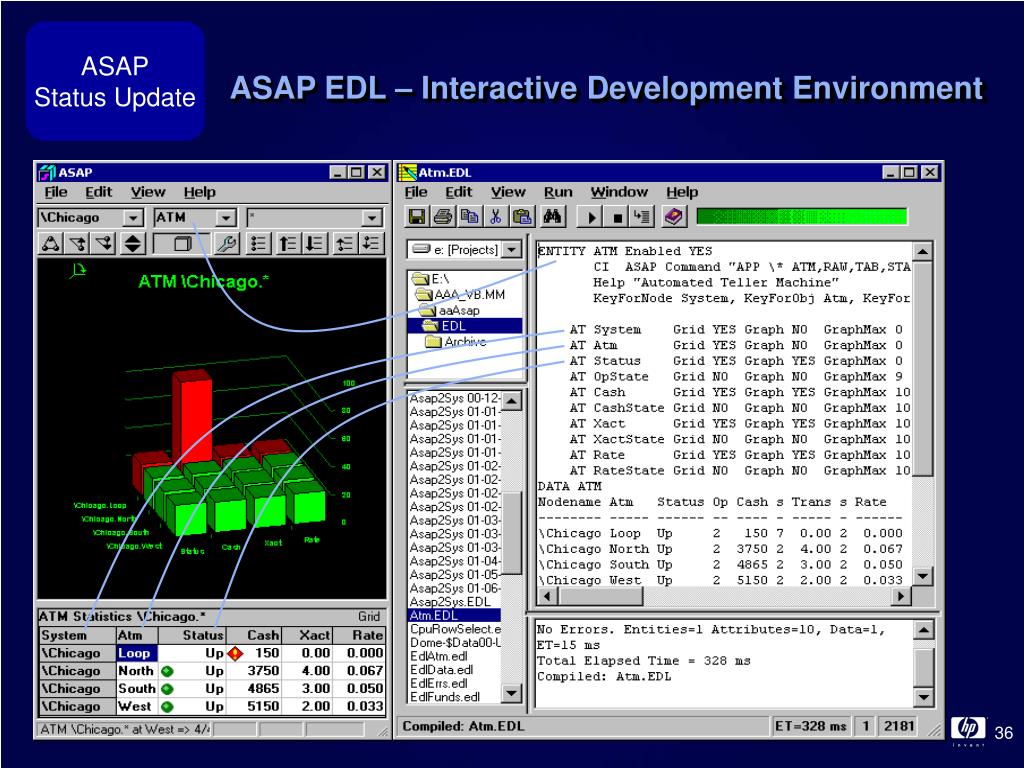This screenshot has height=768, width=1024.
Task: Click the green status icon in West row
Action: (x=167, y=707)
